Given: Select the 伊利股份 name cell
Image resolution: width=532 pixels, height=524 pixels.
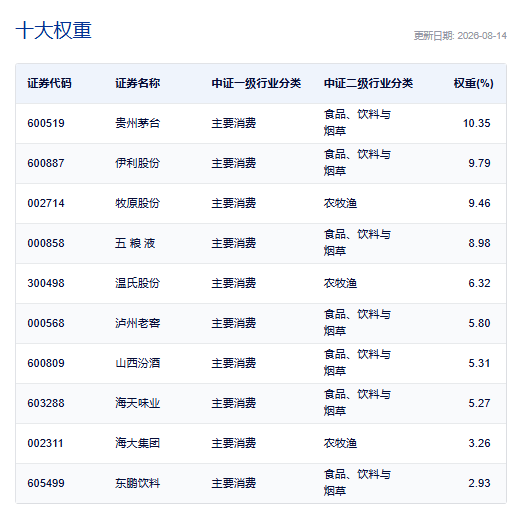Looking at the screenshot, I should click(x=137, y=163).
